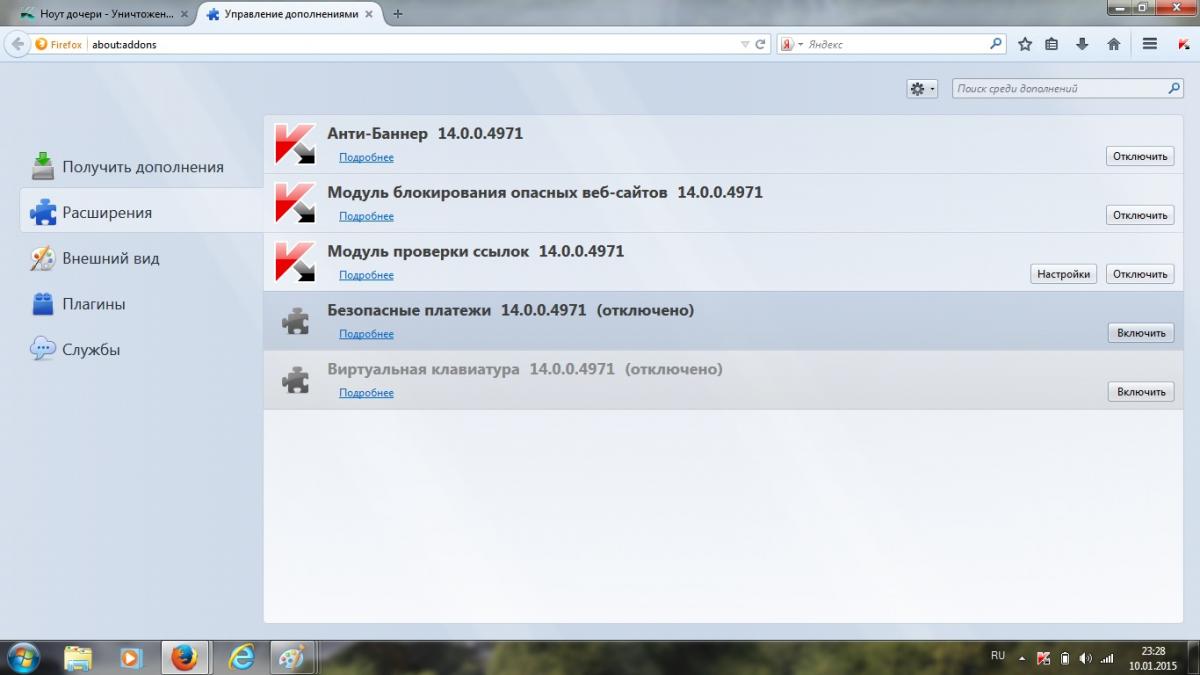Viewport: 1200px width, 675px height.
Task: Open the add-ons tools gear dropdown
Action: pos(922,88)
